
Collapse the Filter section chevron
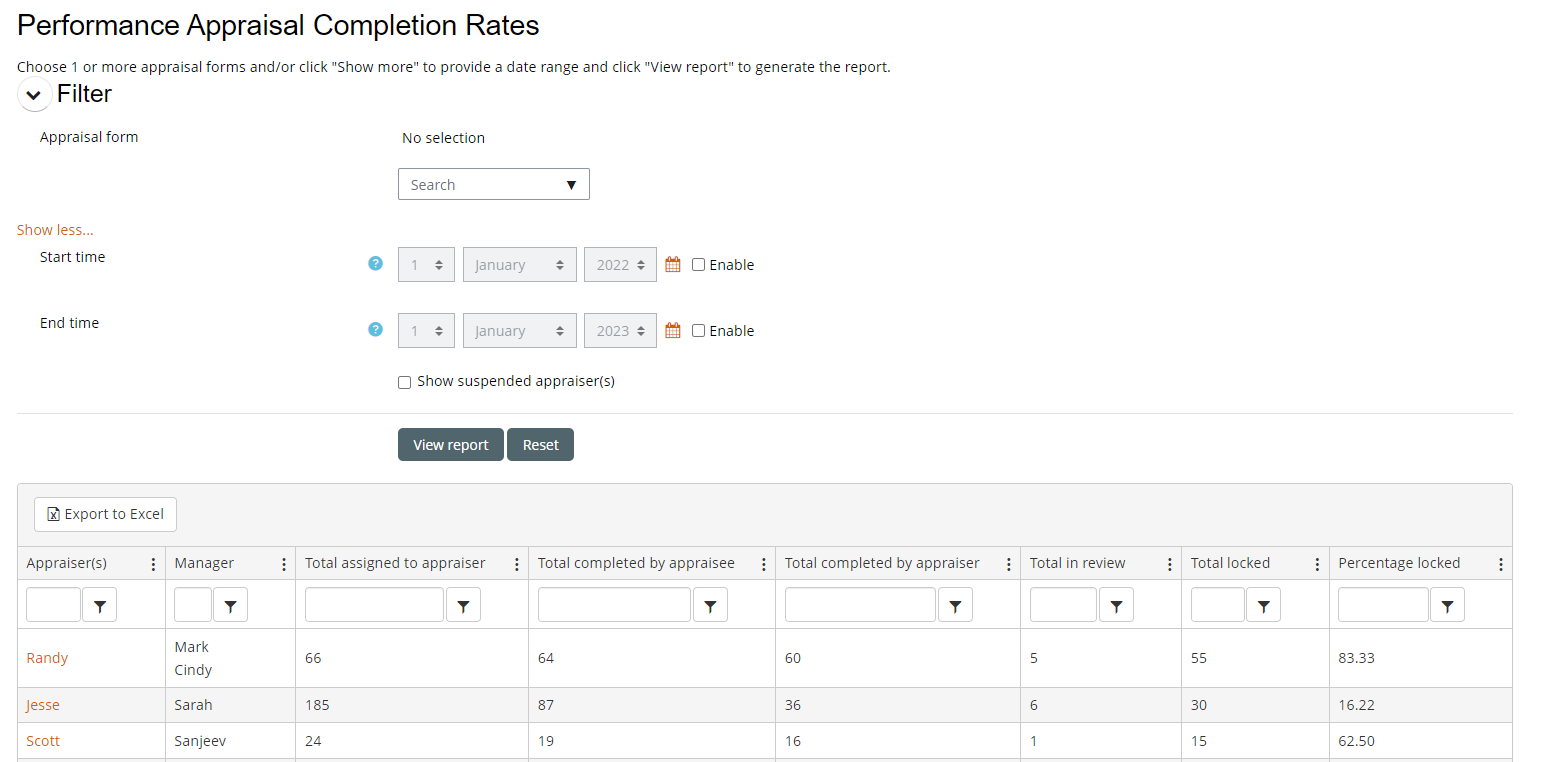click(34, 95)
